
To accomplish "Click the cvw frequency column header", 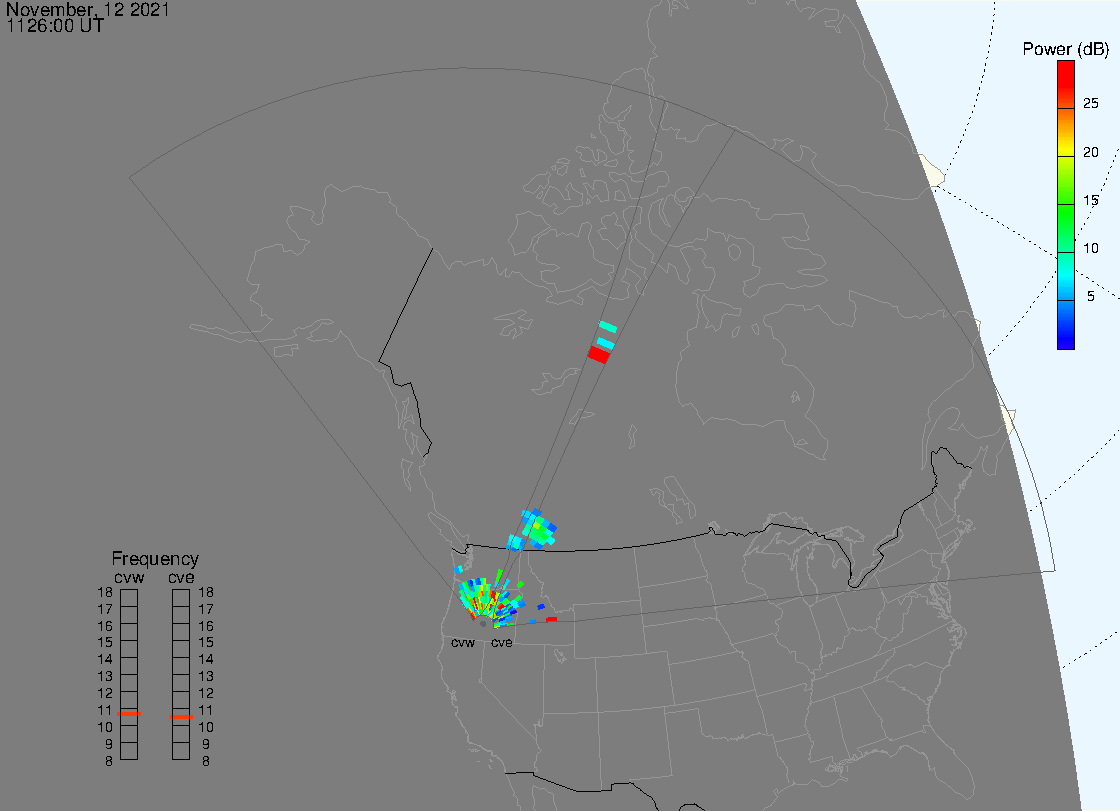I will (129, 577).
